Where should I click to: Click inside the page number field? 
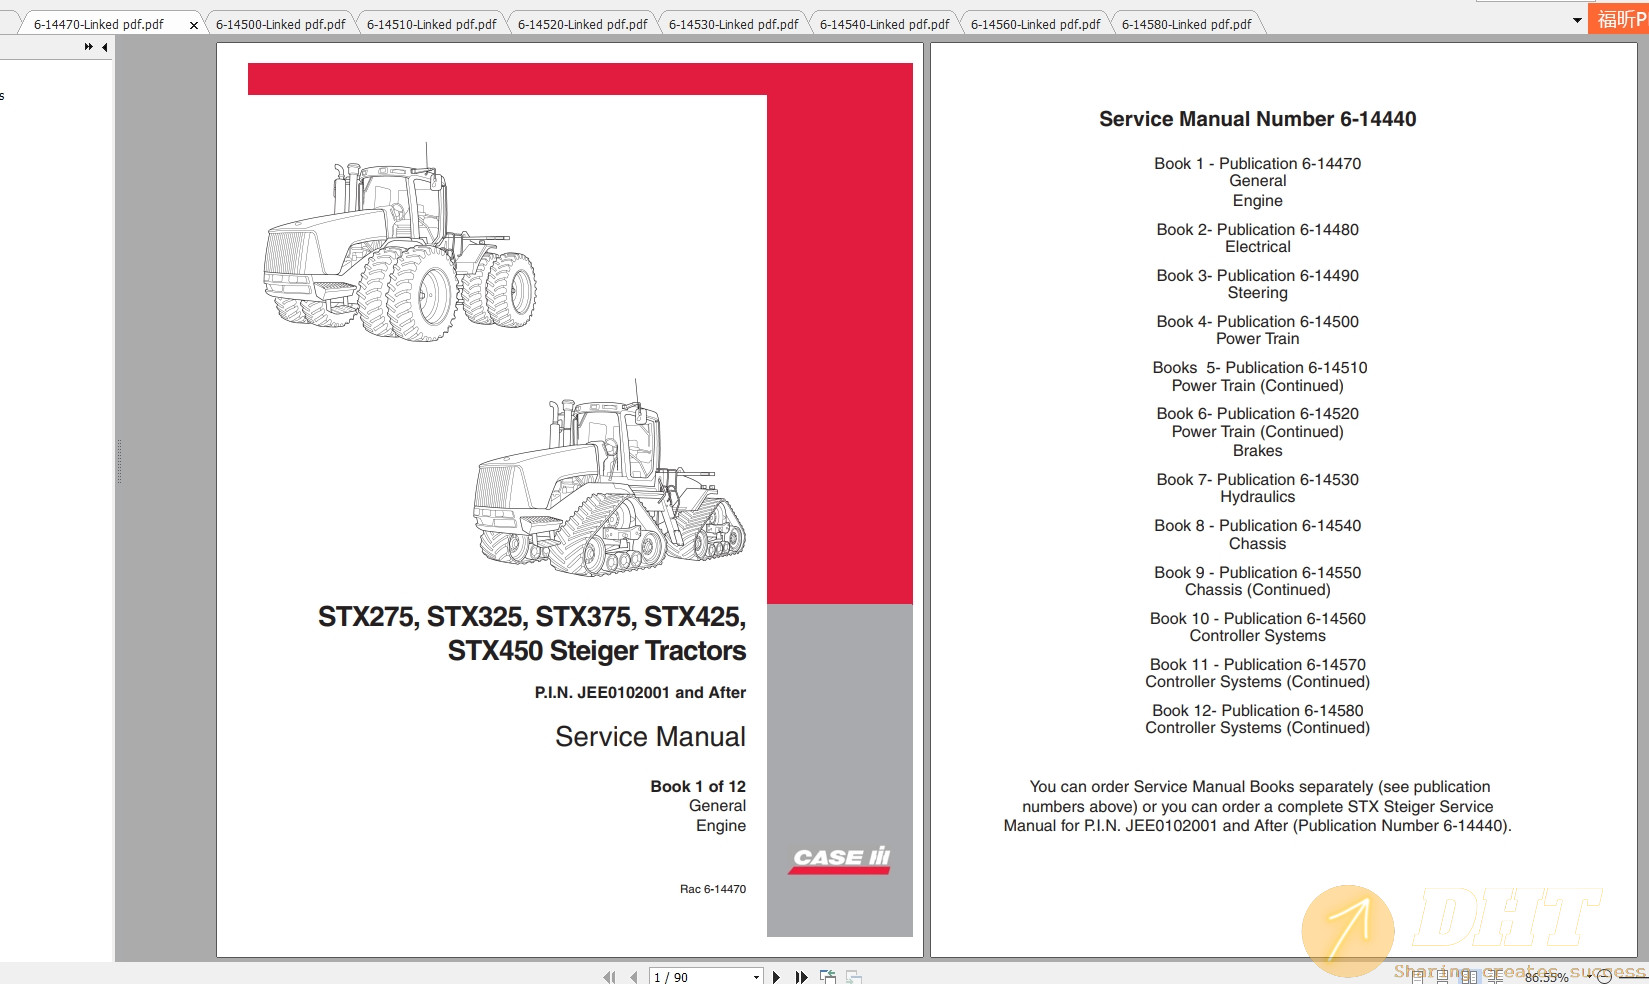690,977
